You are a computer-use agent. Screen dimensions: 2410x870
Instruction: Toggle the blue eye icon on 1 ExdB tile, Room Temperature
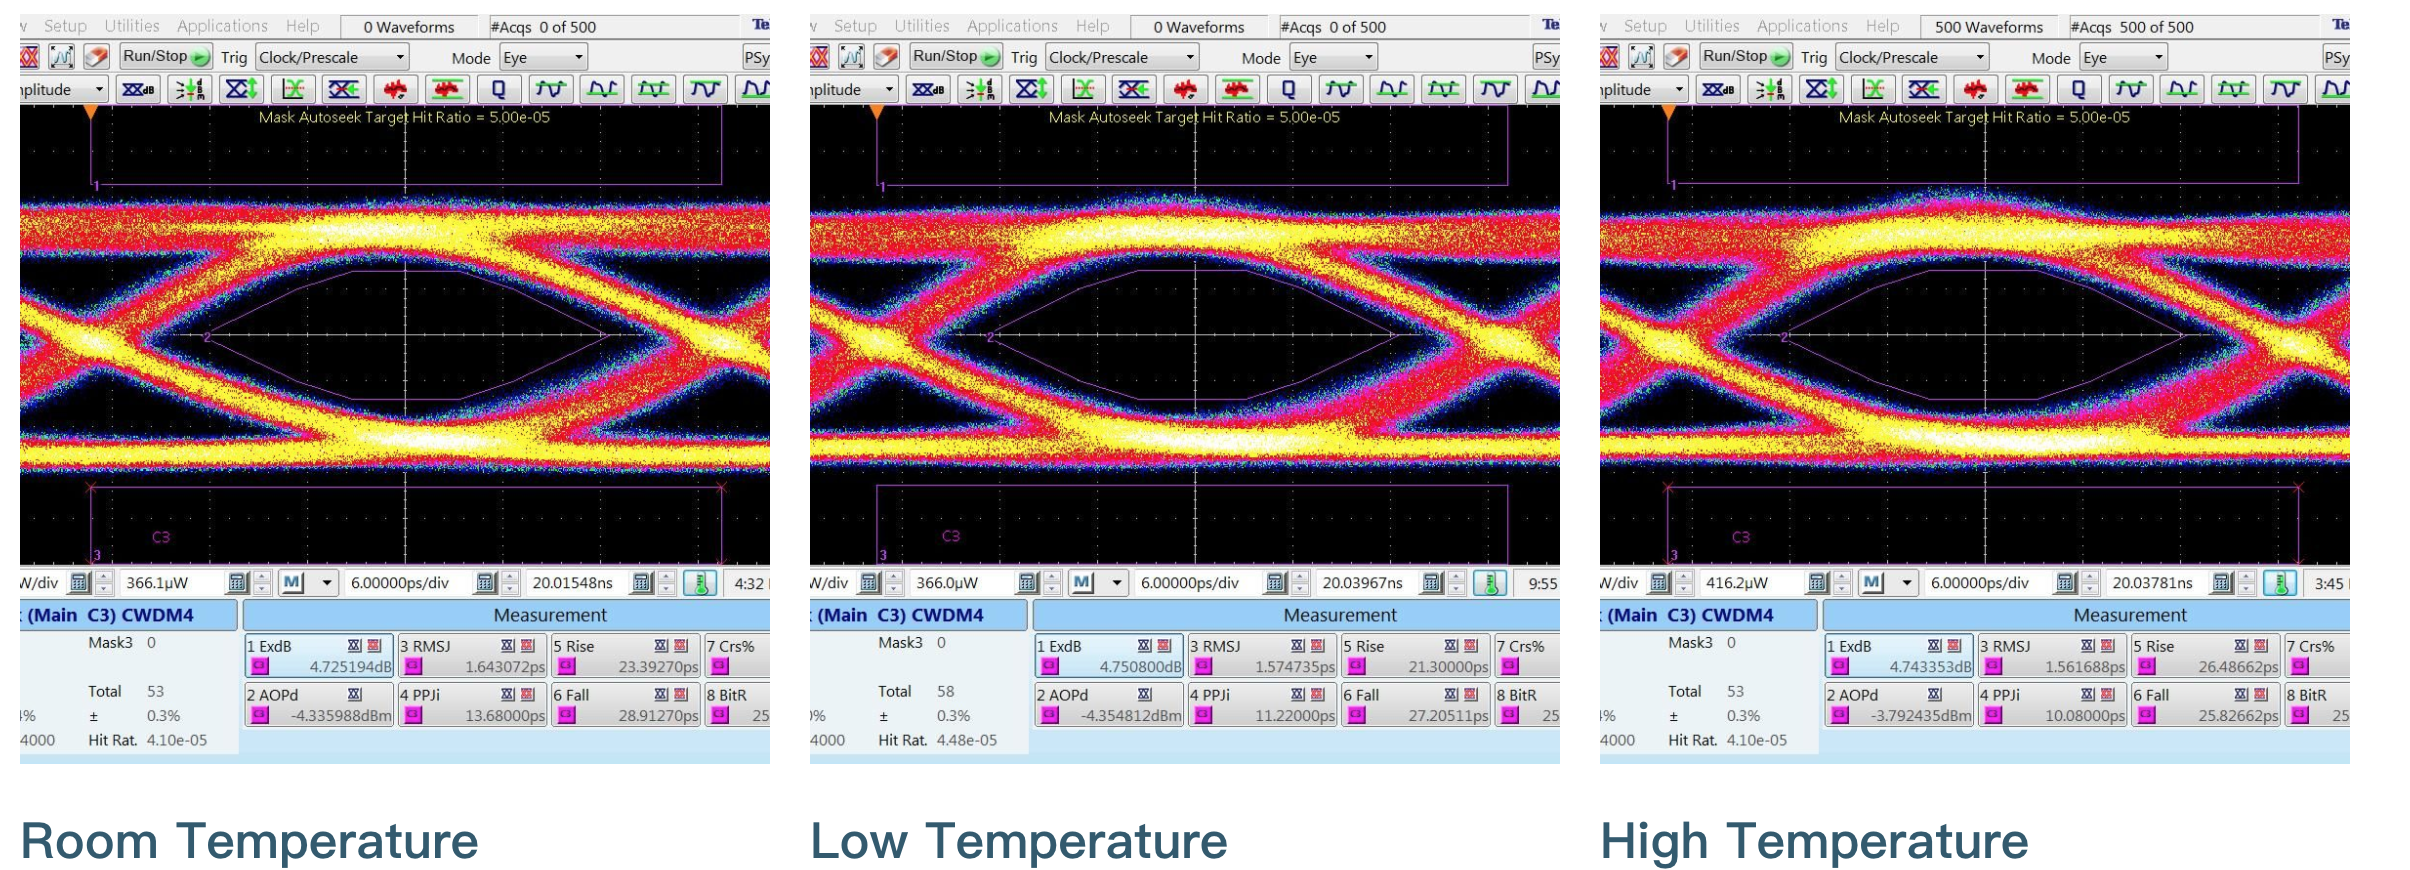click(x=355, y=646)
